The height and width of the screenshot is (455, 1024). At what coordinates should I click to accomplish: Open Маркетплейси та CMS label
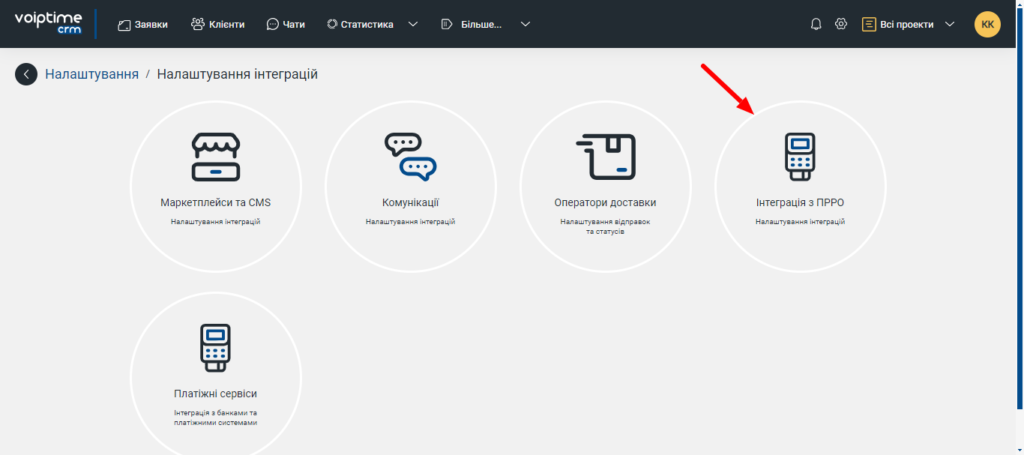[x=216, y=203]
